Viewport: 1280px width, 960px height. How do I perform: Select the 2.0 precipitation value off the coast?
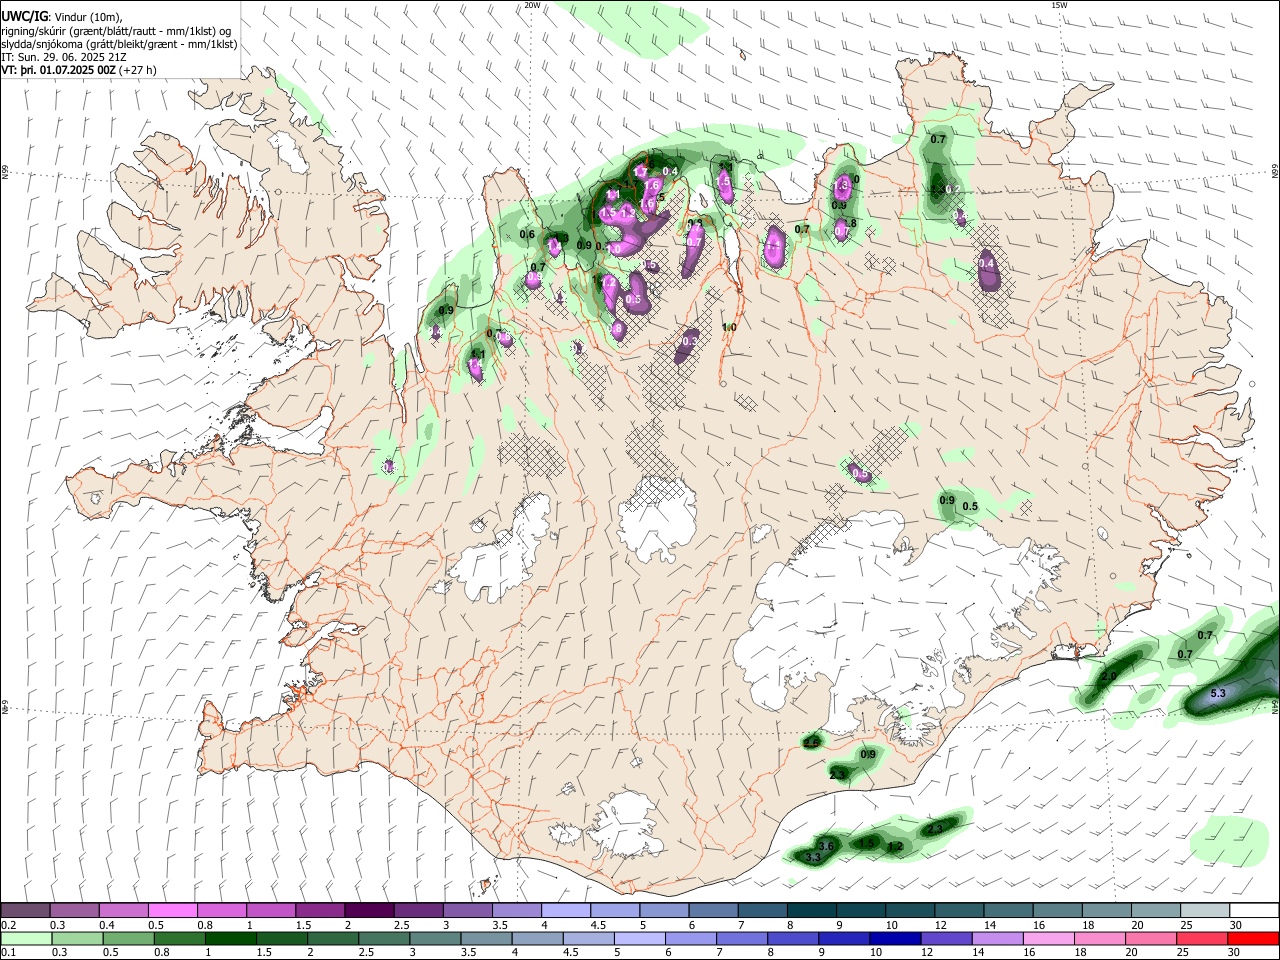pos(1108,676)
